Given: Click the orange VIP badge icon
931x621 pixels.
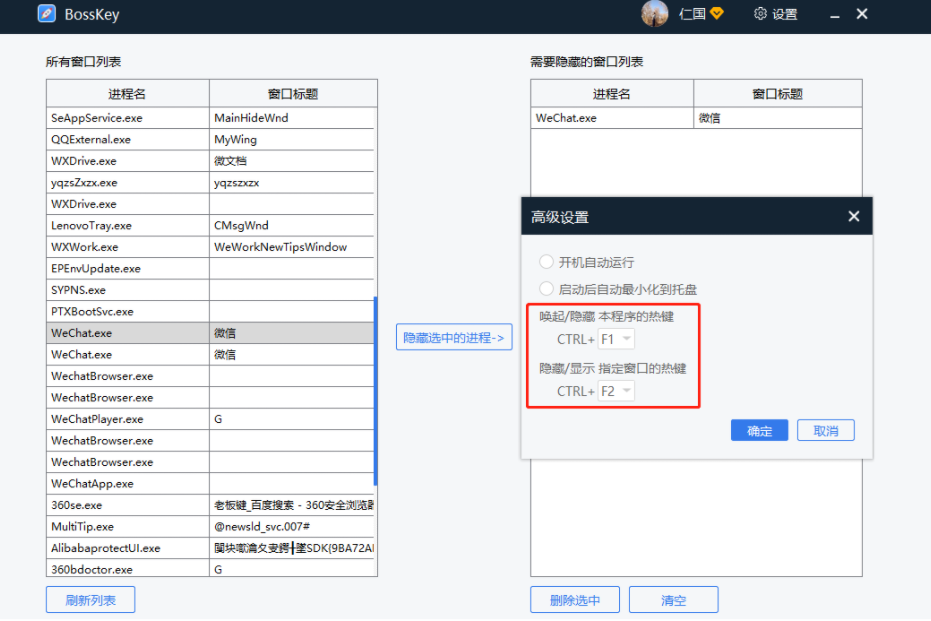Looking at the screenshot, I should click(717, 13).
